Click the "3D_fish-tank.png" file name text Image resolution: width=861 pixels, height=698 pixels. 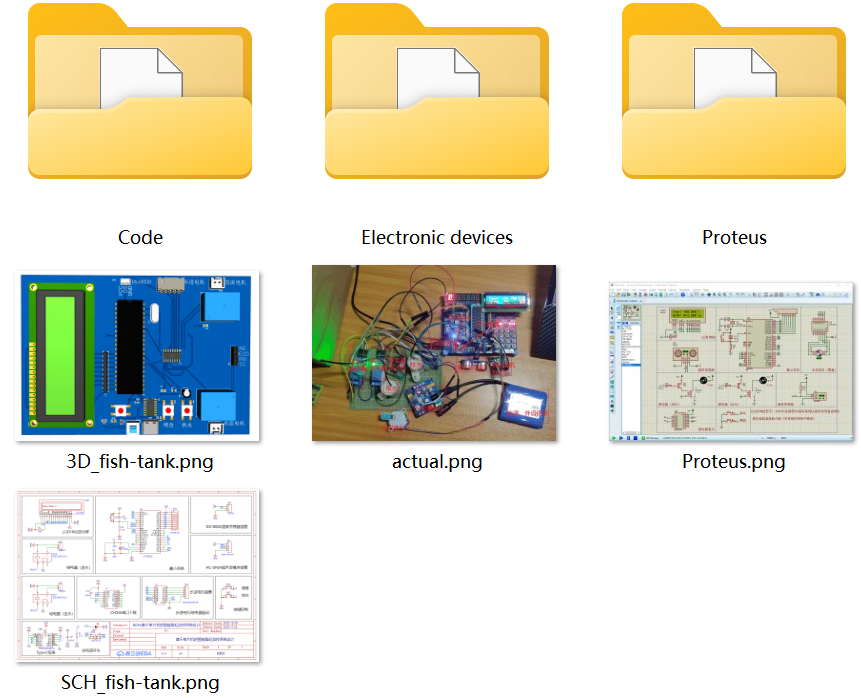(139, 462)
